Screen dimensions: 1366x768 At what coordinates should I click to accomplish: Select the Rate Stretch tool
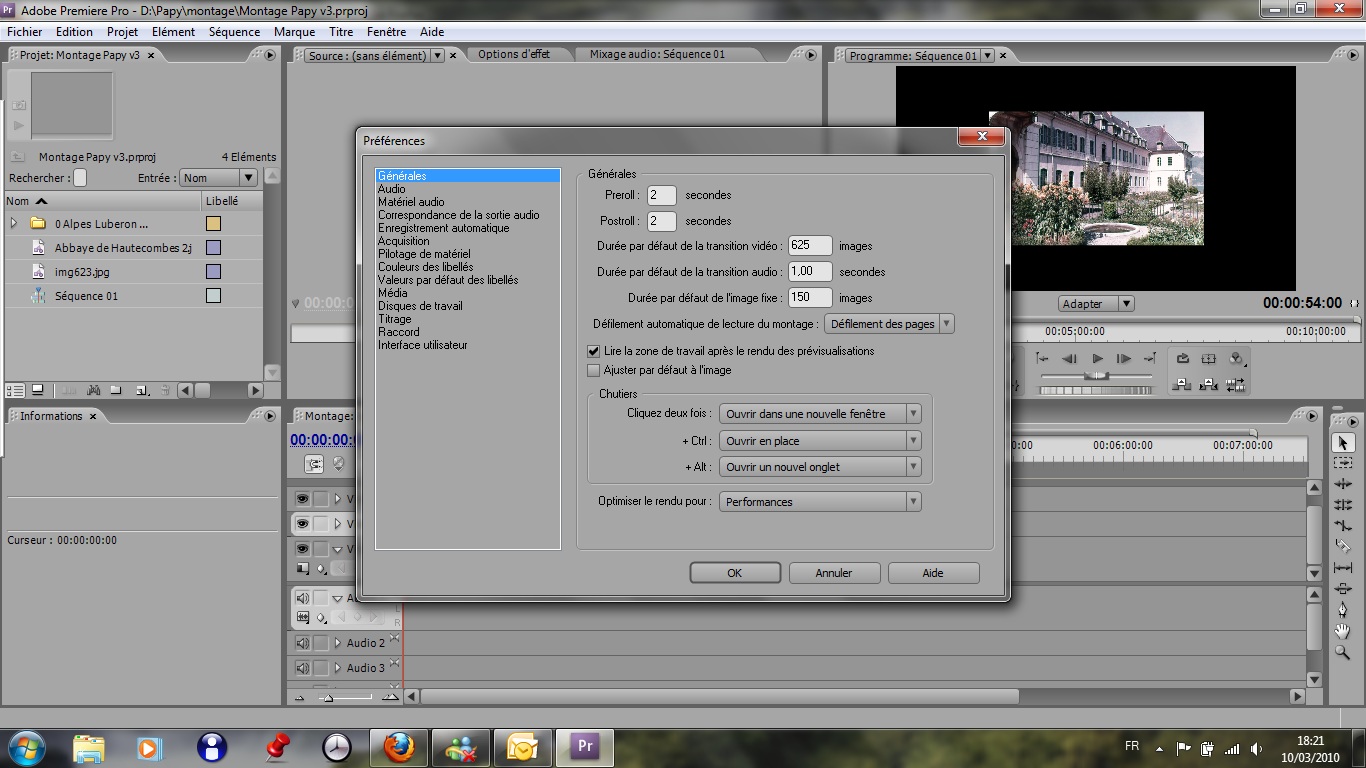click(1343, 526)
